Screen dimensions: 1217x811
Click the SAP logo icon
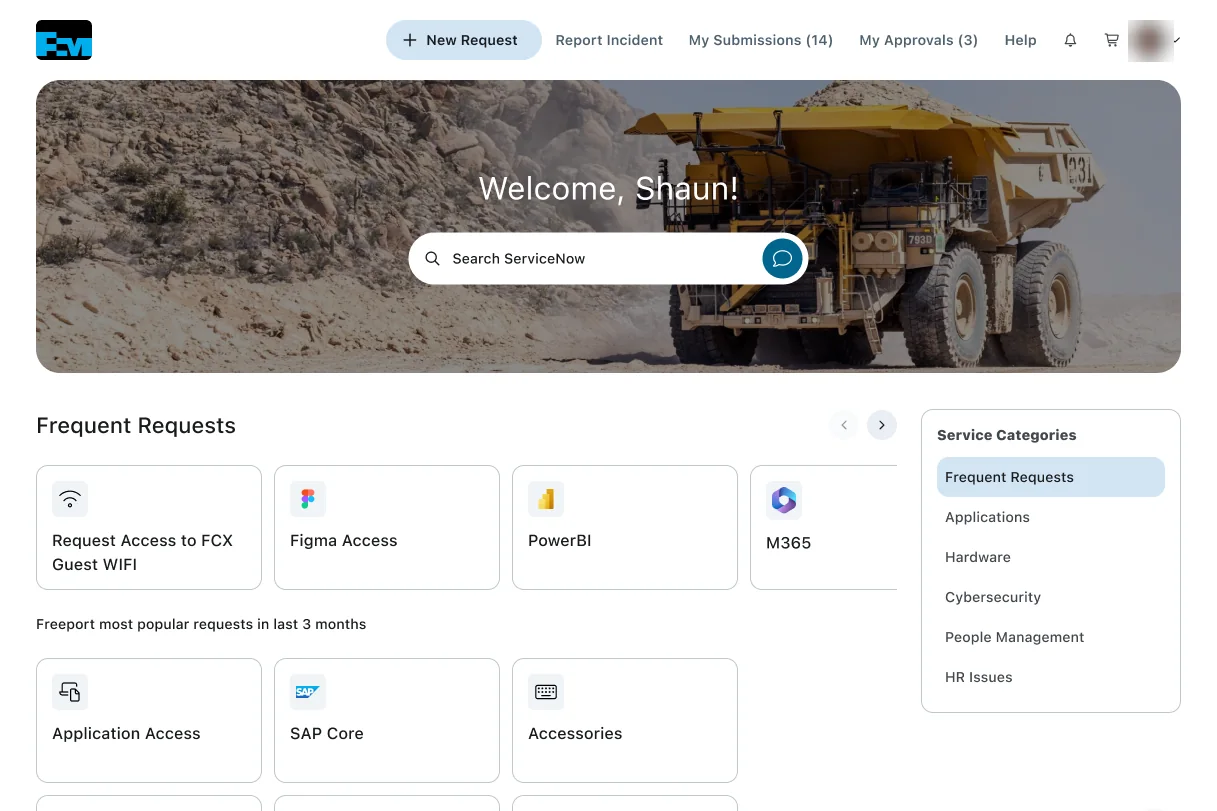308,692
